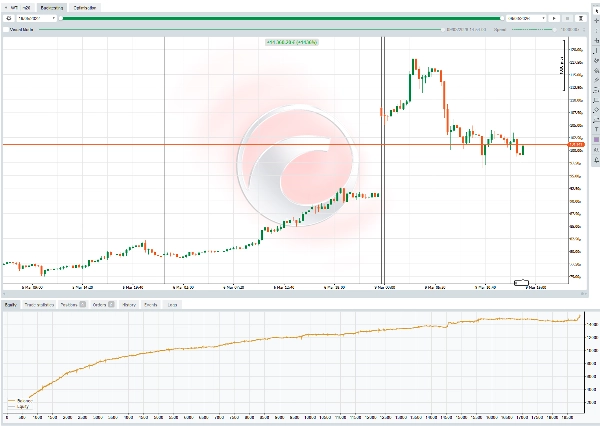Select the cursor pointer tool
Viewport: 600px width, 426px height.
coord(596,11)
